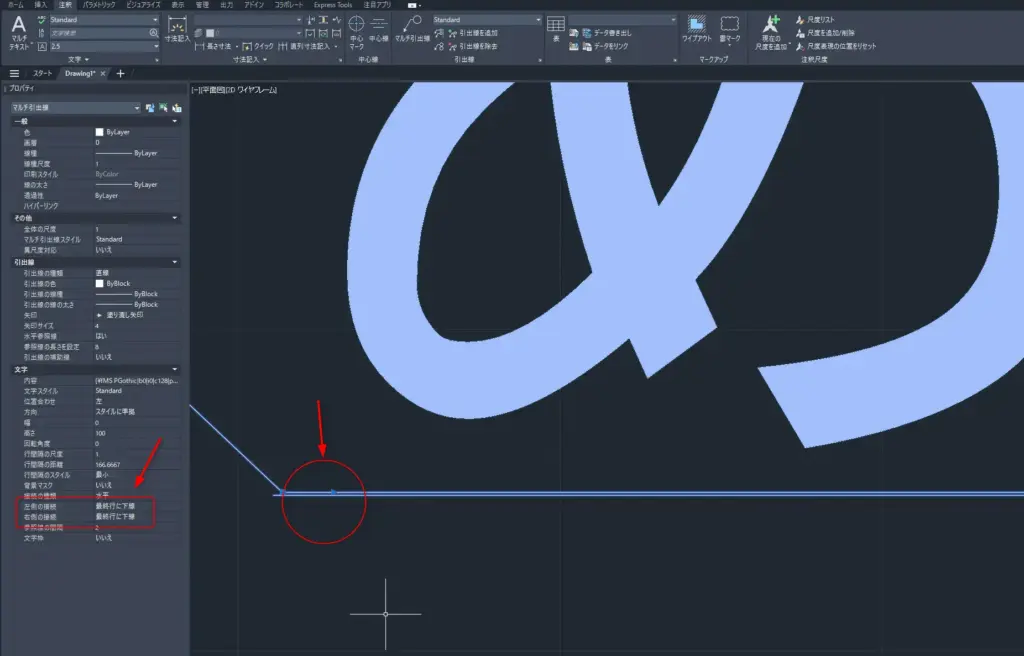Screen dimensions: 1024x656
Task: Open the Standard text style dropdown
Action: [155, 19]
